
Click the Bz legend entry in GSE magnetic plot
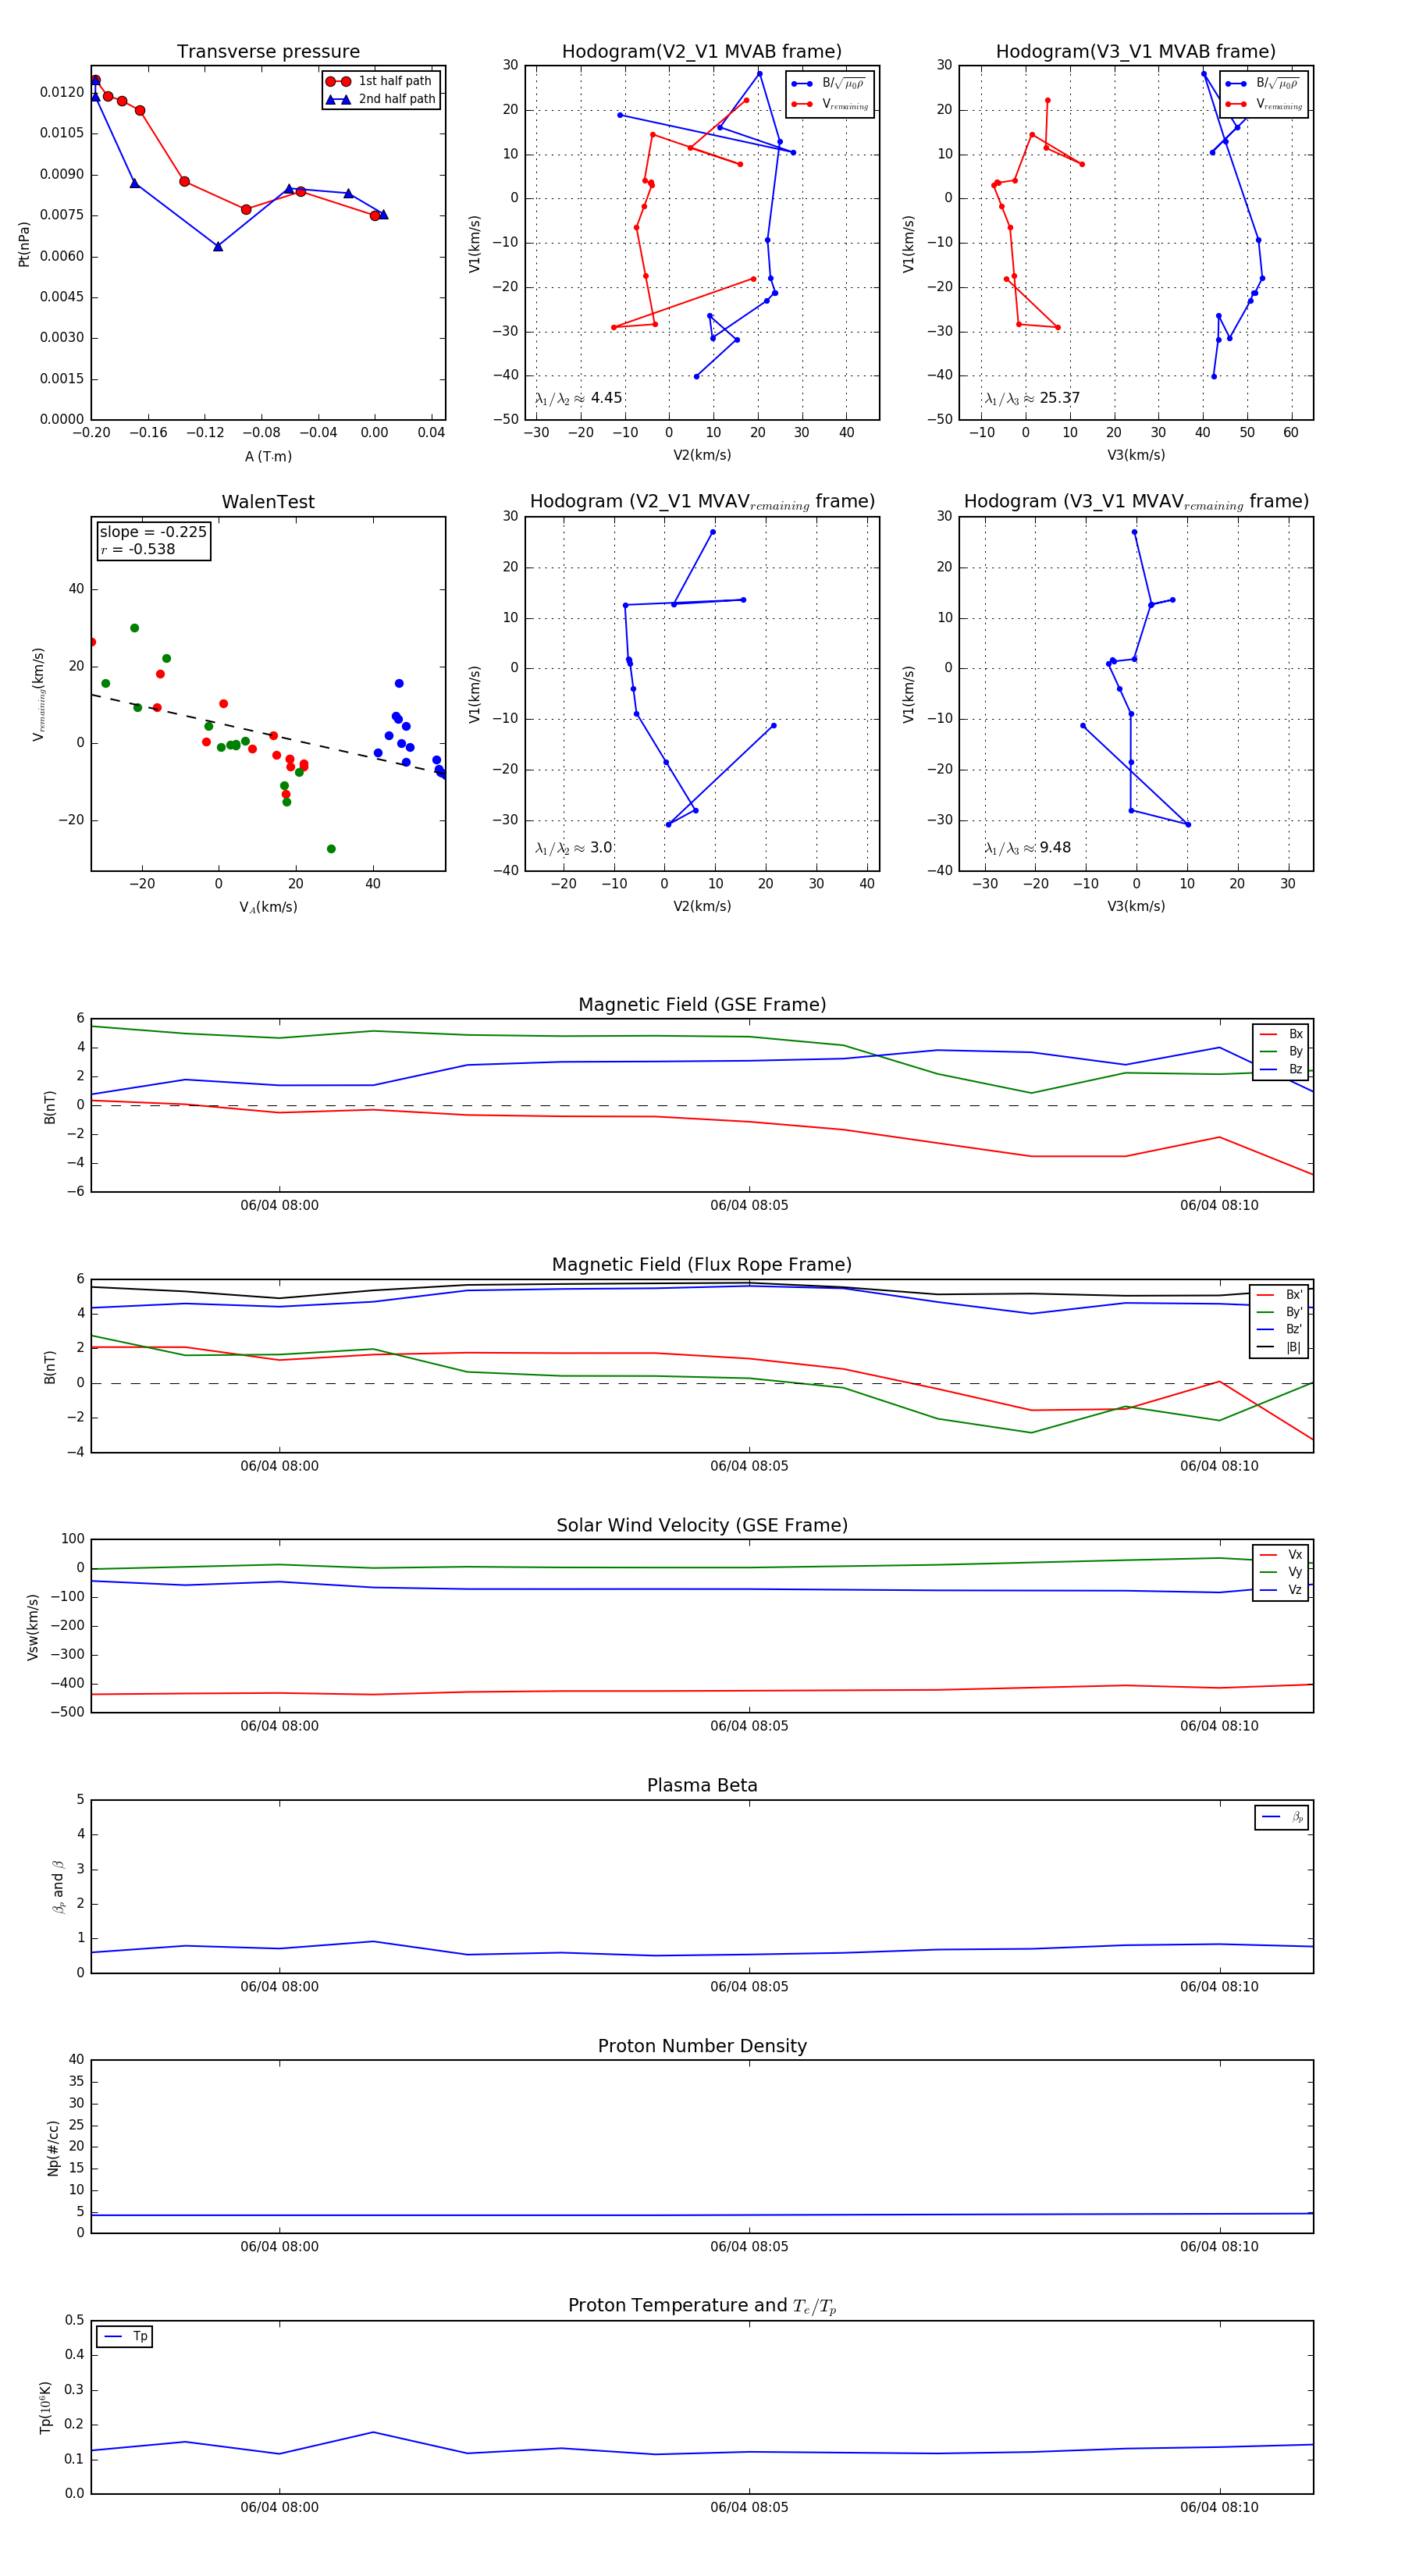coord(1281,1069)
